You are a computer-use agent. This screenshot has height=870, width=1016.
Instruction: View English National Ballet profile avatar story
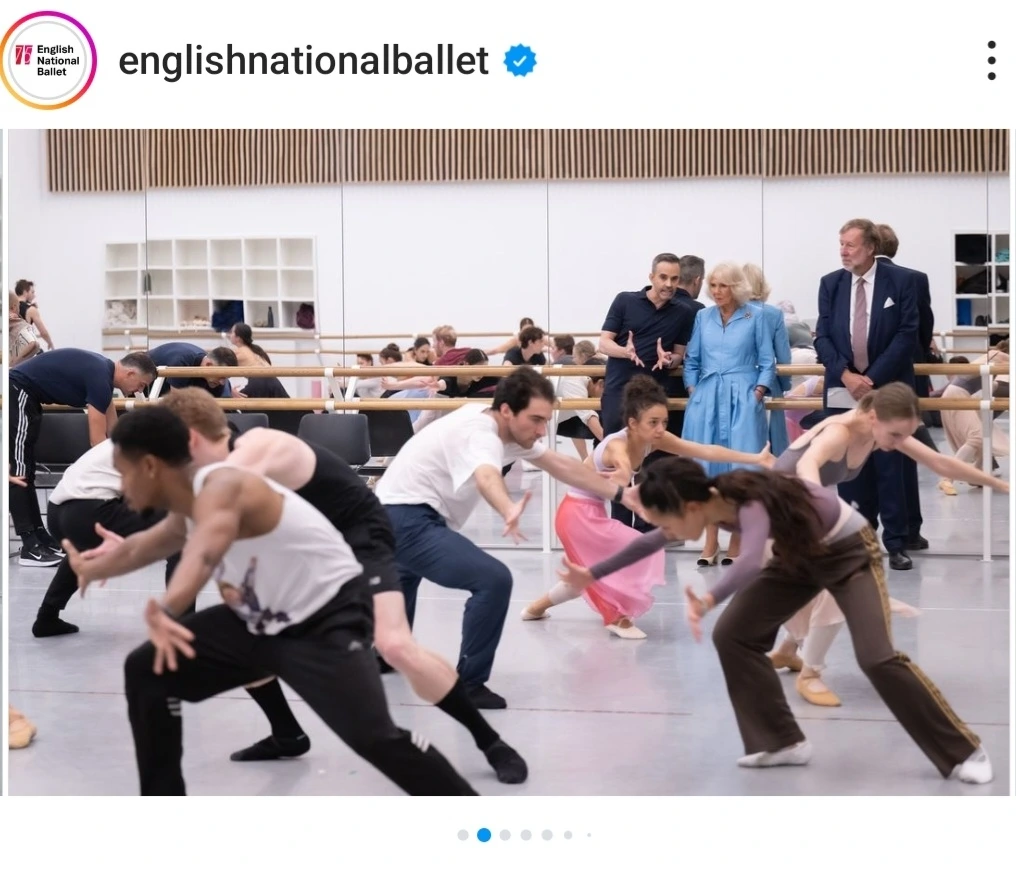(x=48, y=60)
